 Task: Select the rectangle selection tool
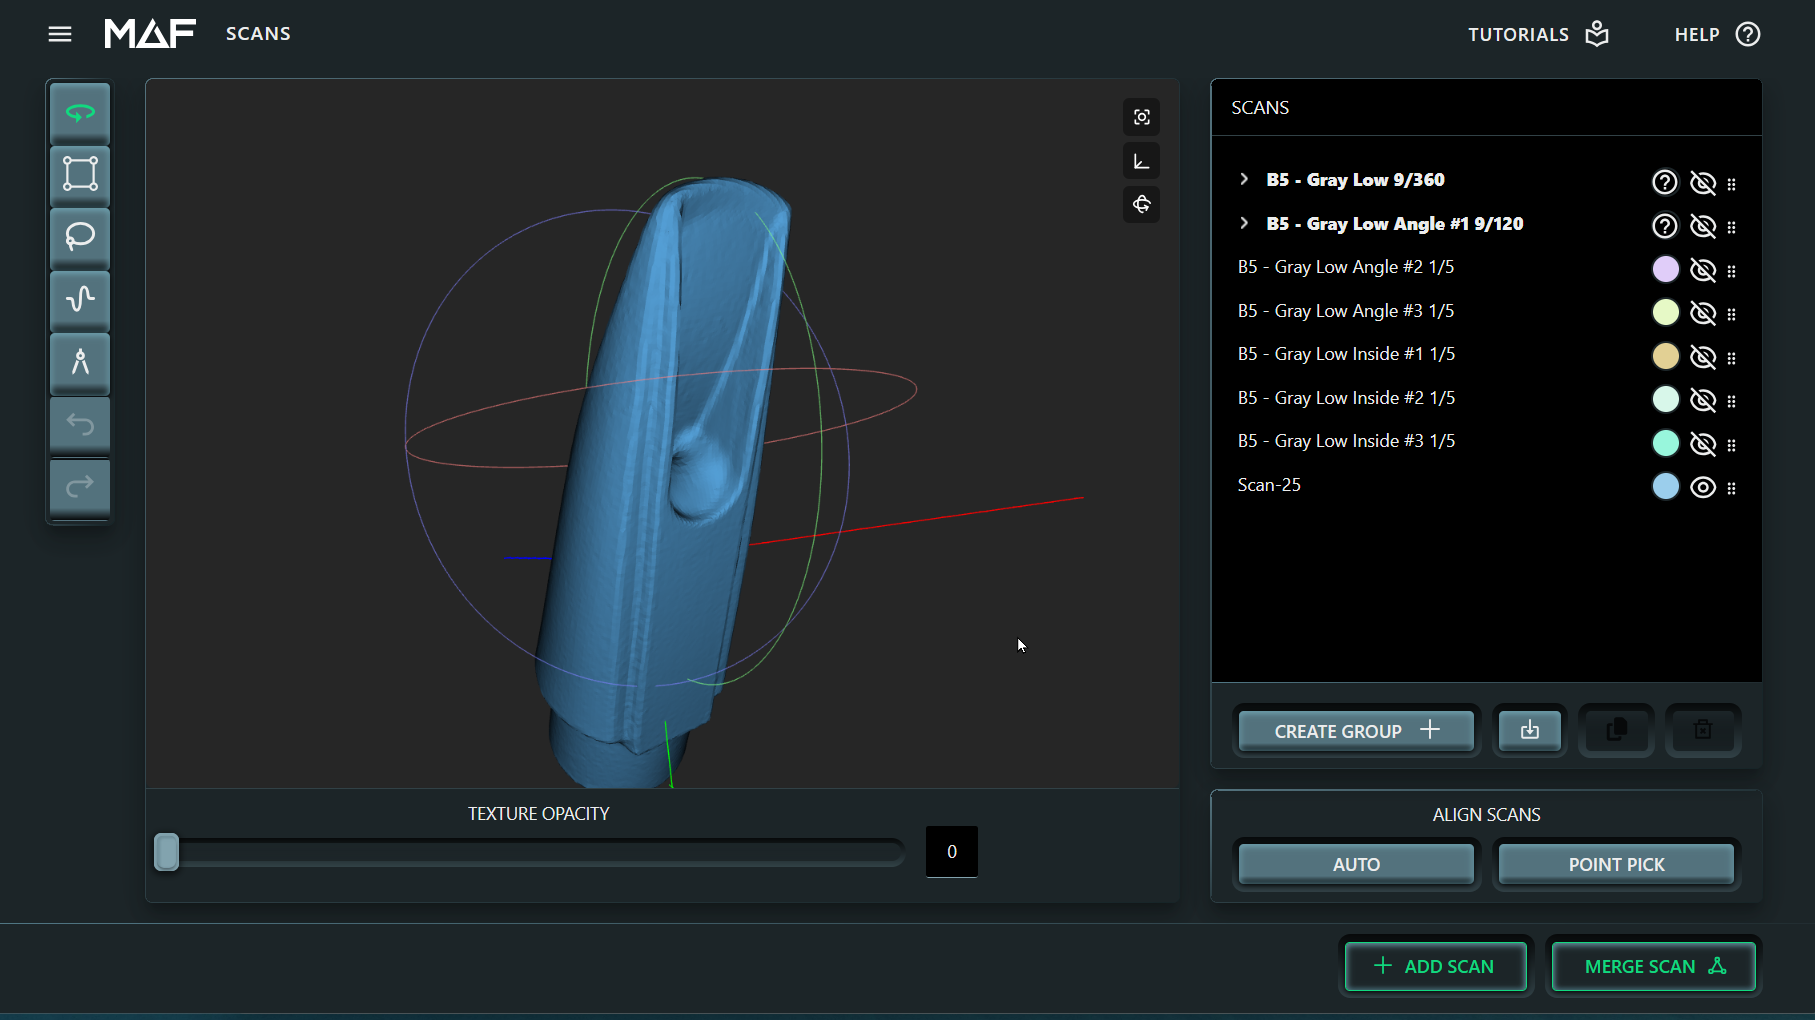click(80, 174)
